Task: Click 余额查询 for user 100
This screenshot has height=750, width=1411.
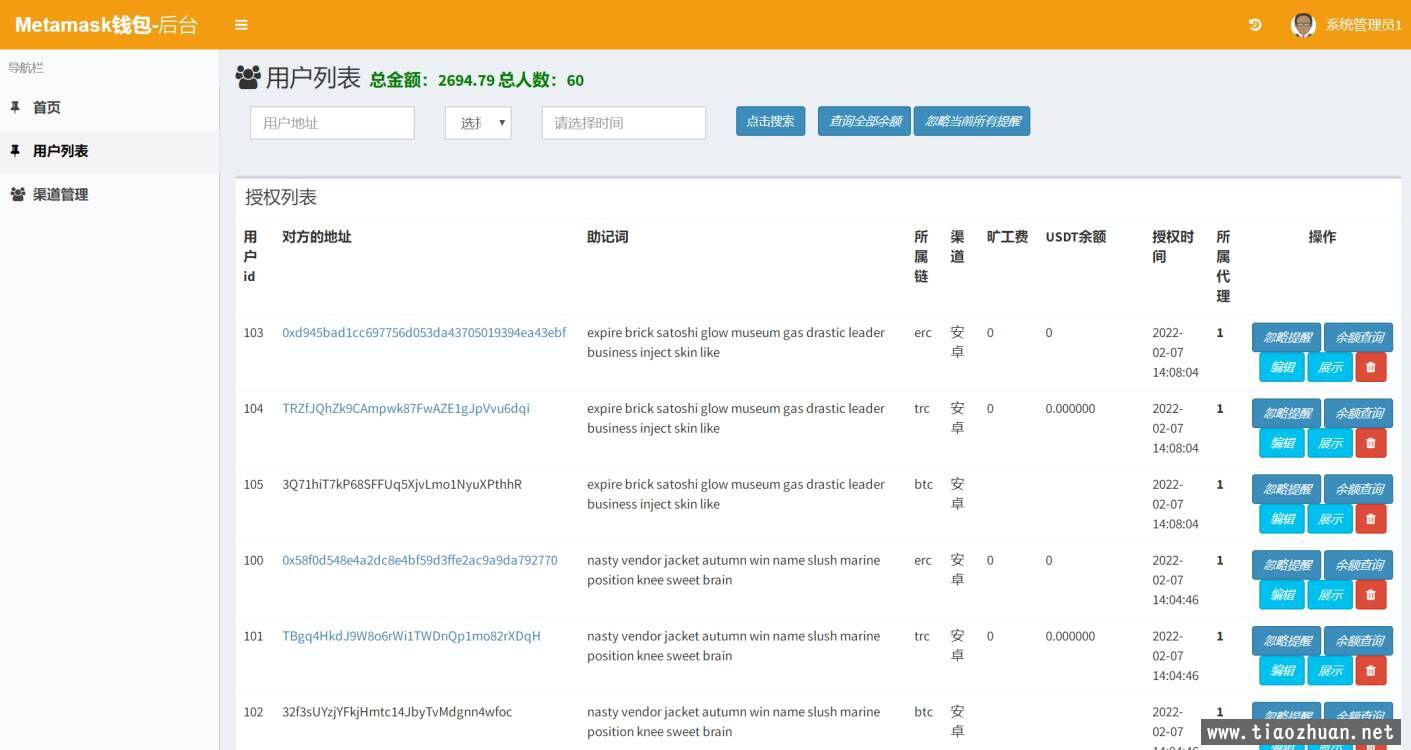Action: click(1358, 565)
